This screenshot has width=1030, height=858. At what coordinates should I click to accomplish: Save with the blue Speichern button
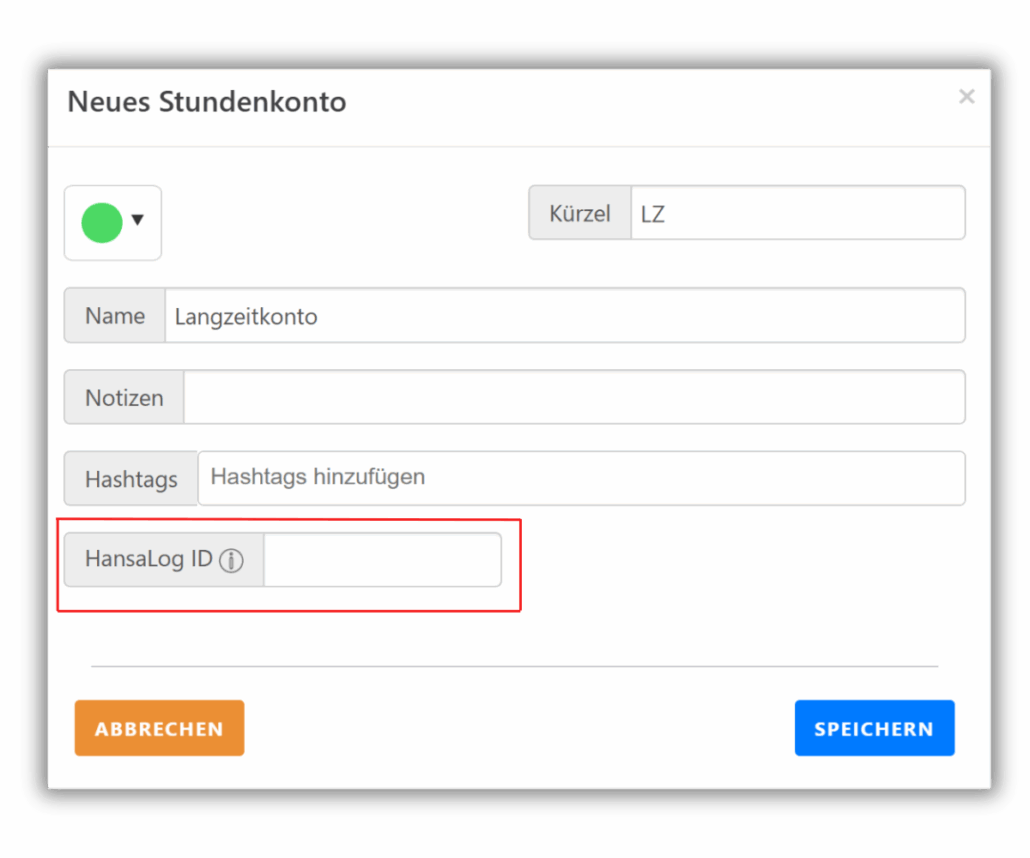click(874, 728)
